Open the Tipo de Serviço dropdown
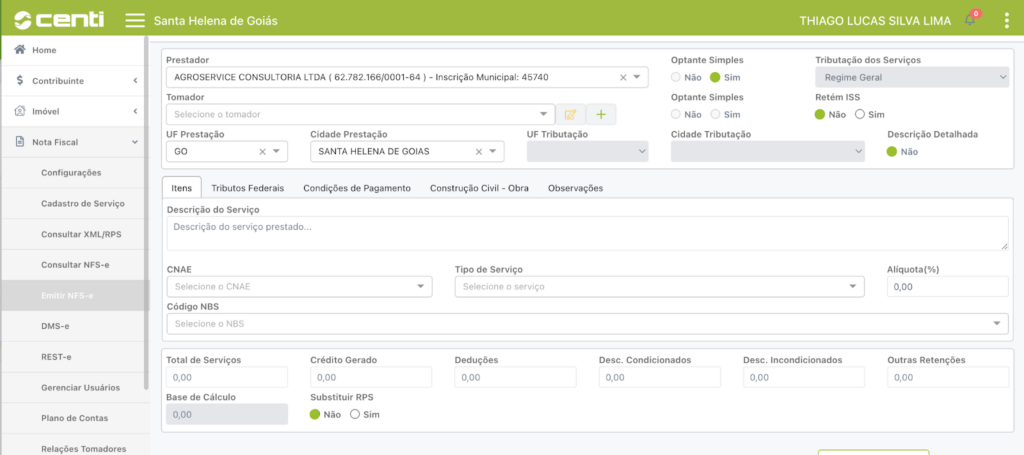 click(852, 287)
